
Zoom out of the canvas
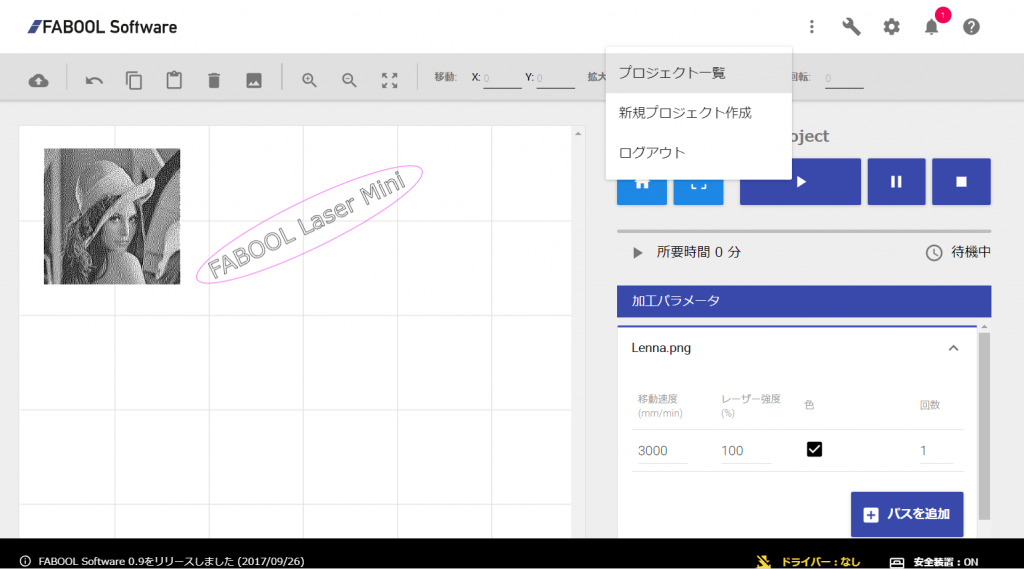[349, 80]
